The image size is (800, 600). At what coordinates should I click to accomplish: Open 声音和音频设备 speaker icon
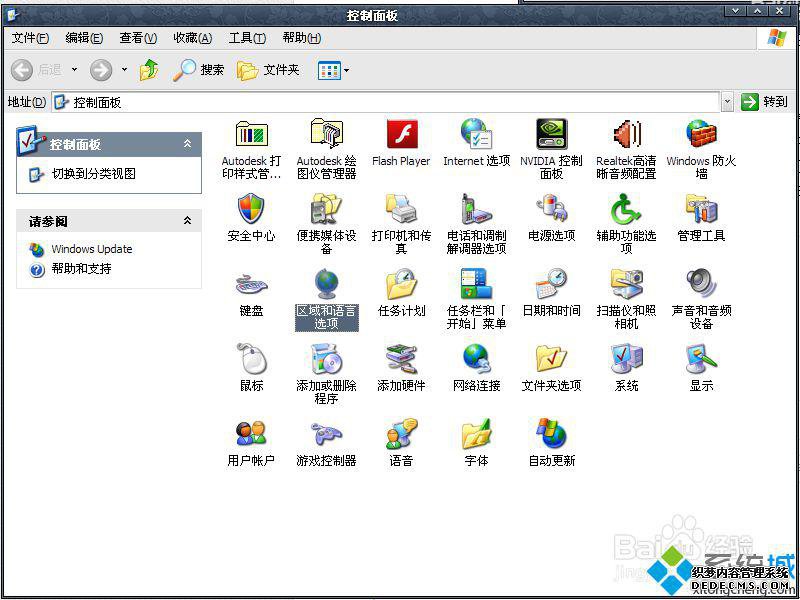[701, 285]
